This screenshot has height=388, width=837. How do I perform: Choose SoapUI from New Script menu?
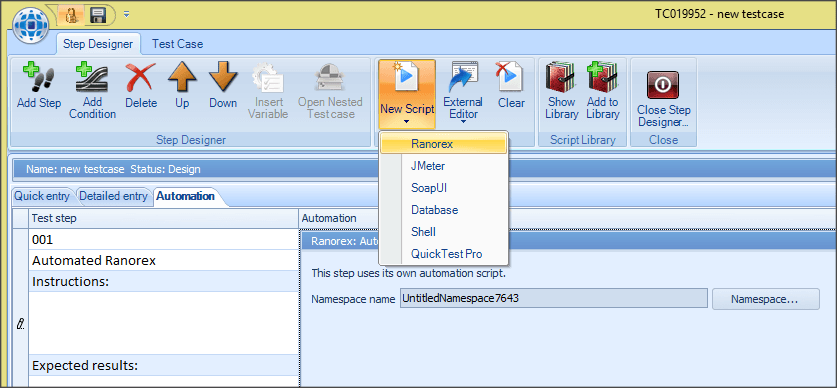444,188
